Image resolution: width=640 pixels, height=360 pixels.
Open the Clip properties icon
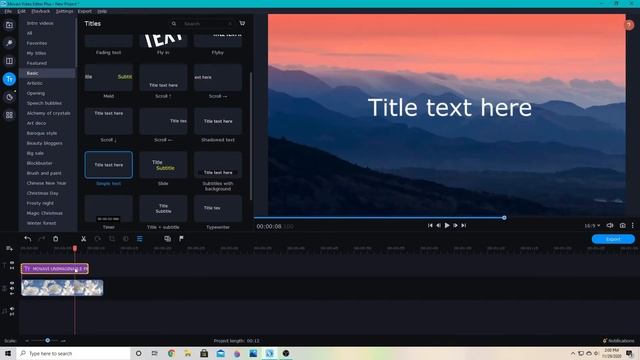point(140,239)
